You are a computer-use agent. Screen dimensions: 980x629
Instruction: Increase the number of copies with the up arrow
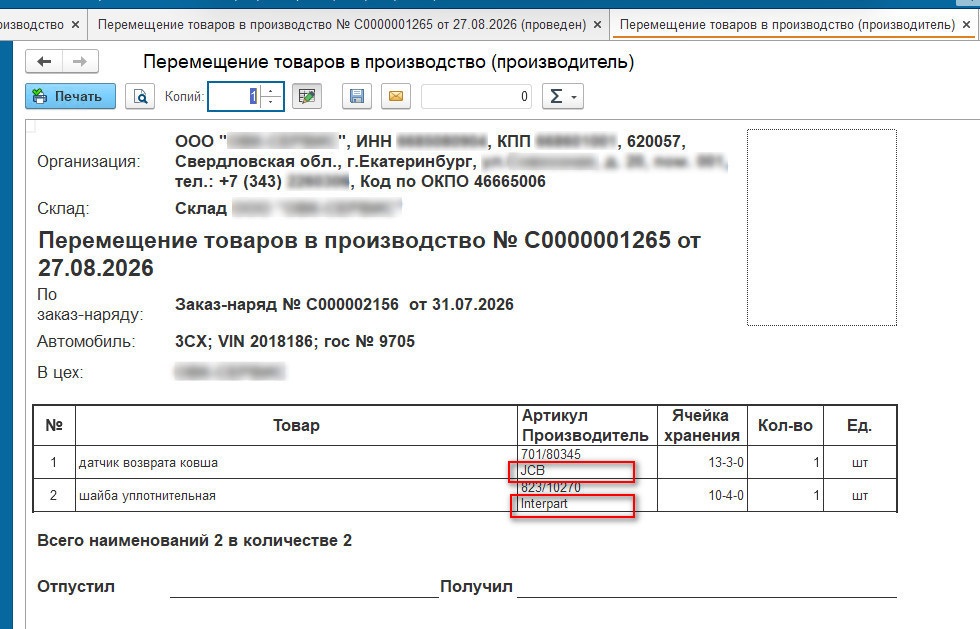click(x=271, y=91)
